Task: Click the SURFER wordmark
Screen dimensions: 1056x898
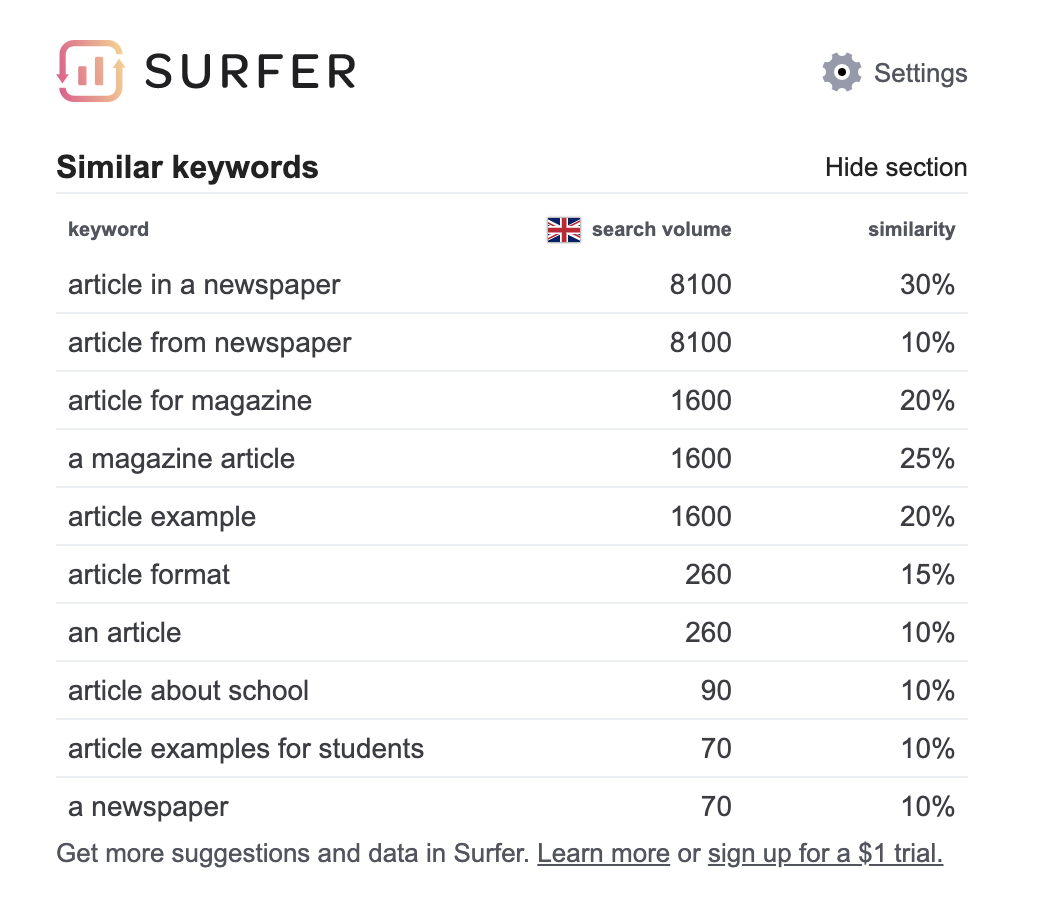Action: (251, 71)
